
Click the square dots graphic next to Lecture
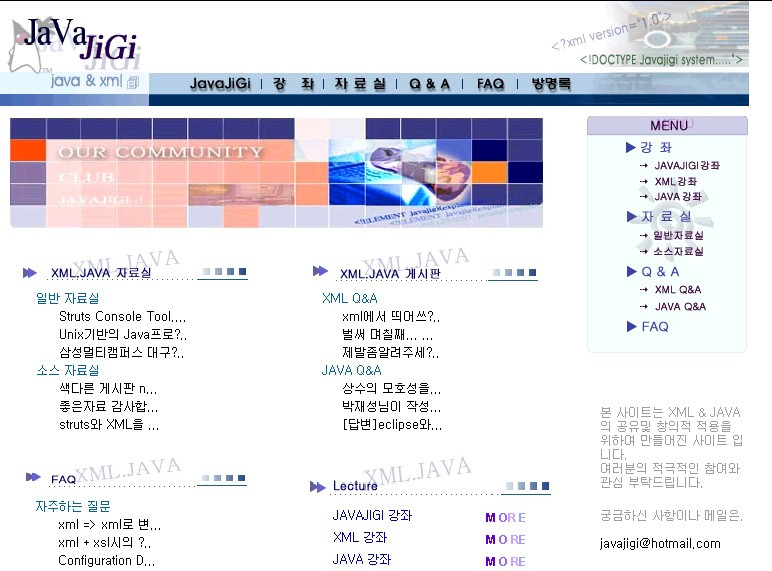[x=527, y=486]
